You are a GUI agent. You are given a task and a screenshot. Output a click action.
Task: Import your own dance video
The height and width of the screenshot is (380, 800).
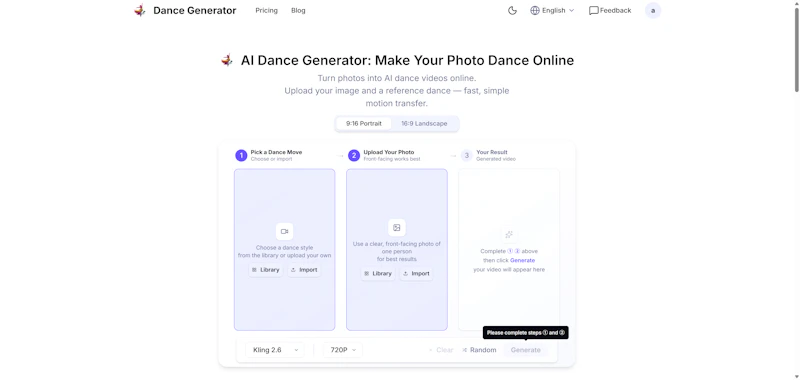point(304,270)
